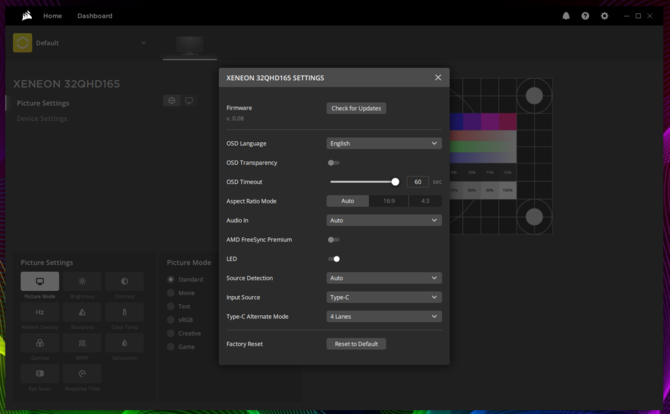The image size is (670, 414).
Task: Select the Eye Saver tile
Action: 40,373
